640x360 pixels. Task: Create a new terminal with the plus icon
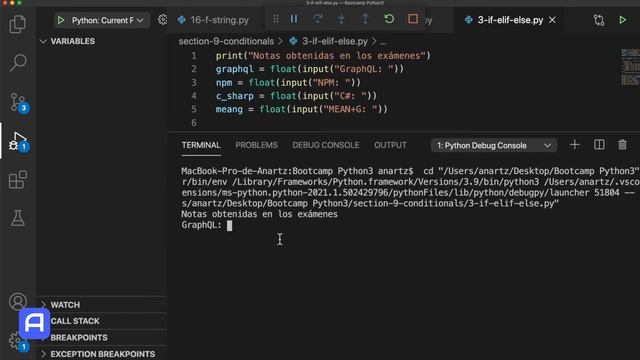tap(575, 145)
